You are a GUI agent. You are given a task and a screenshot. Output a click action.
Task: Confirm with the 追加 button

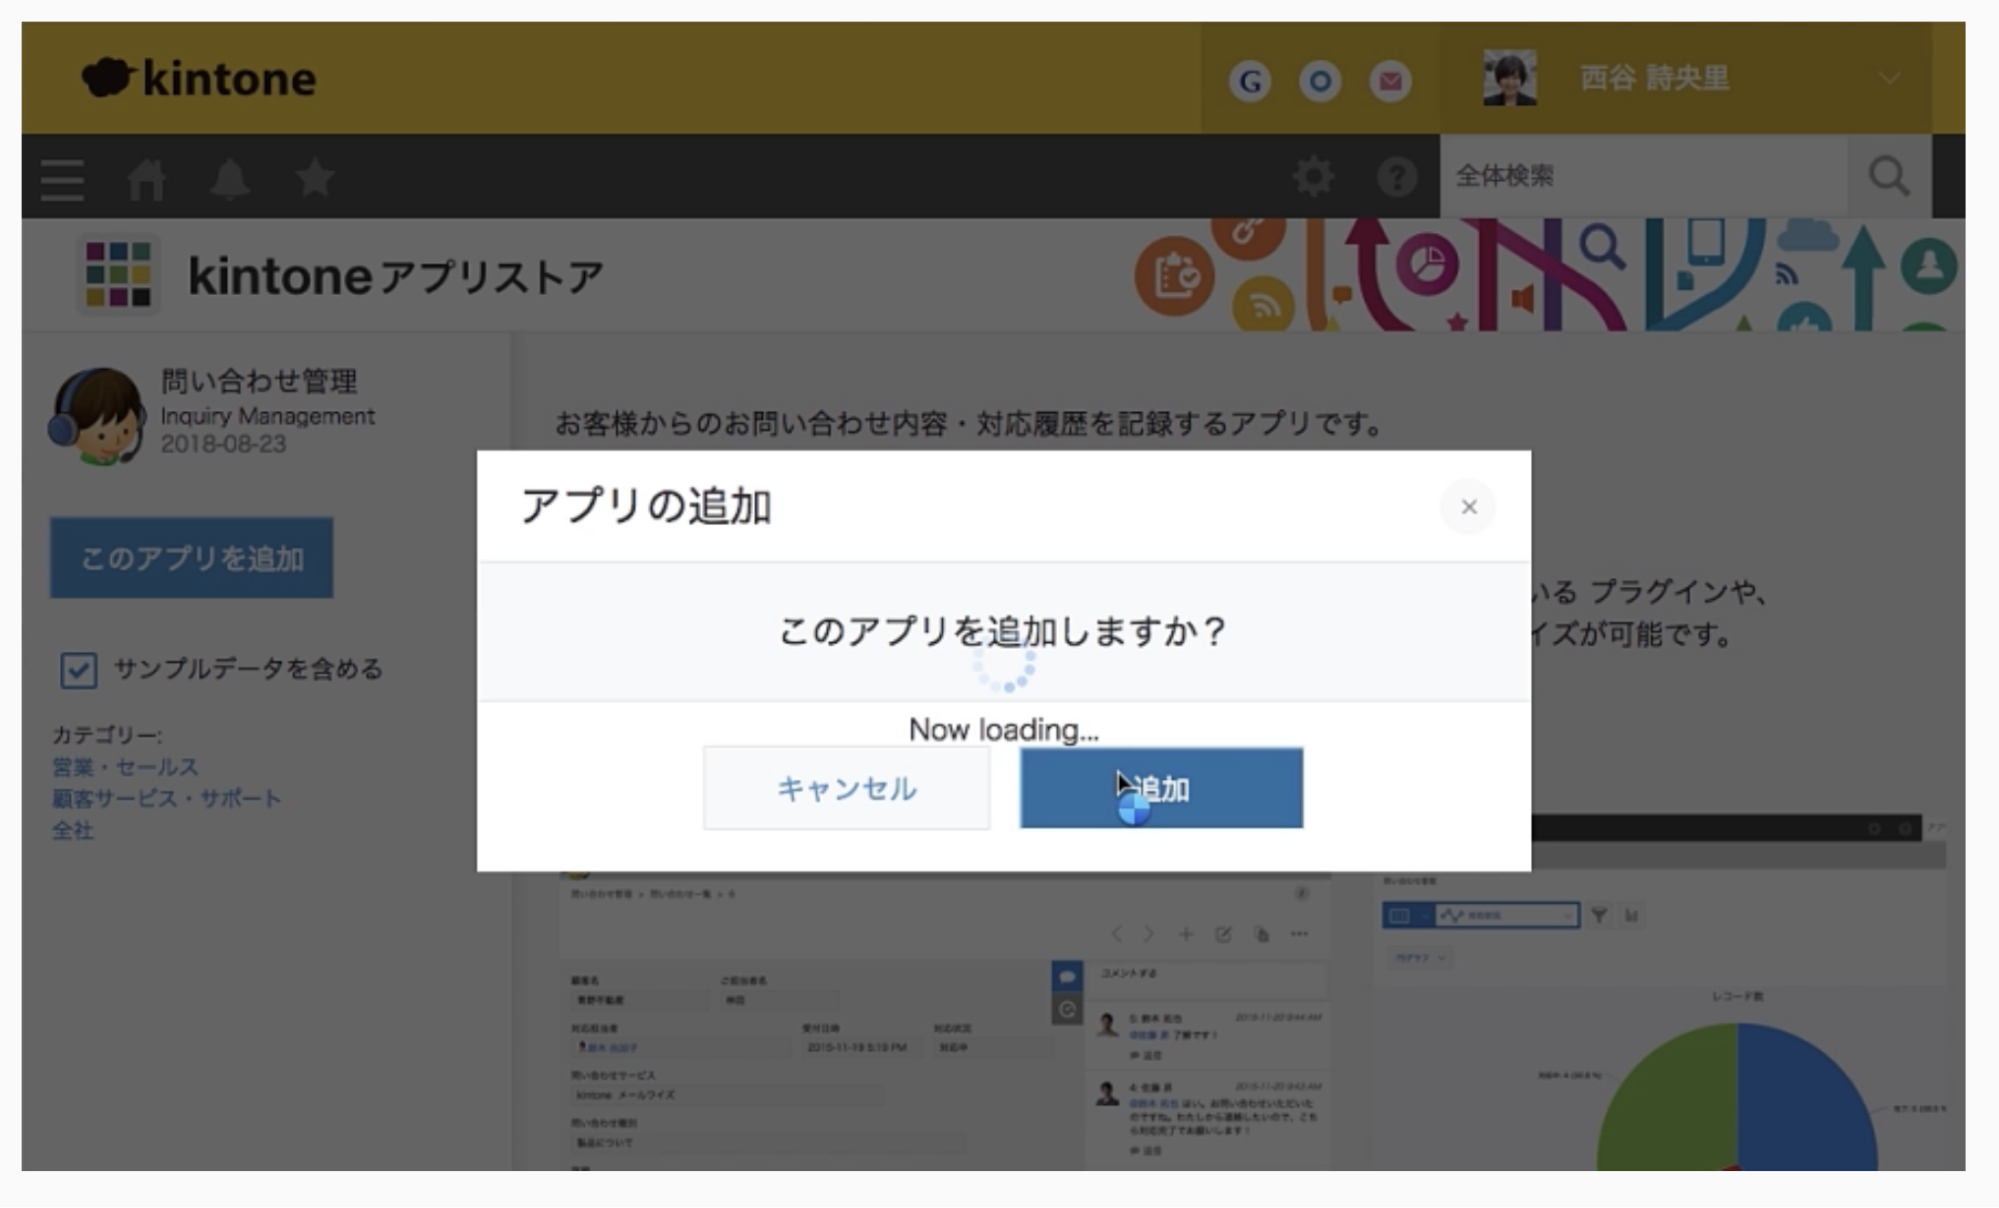click(x=1160, y=788)
